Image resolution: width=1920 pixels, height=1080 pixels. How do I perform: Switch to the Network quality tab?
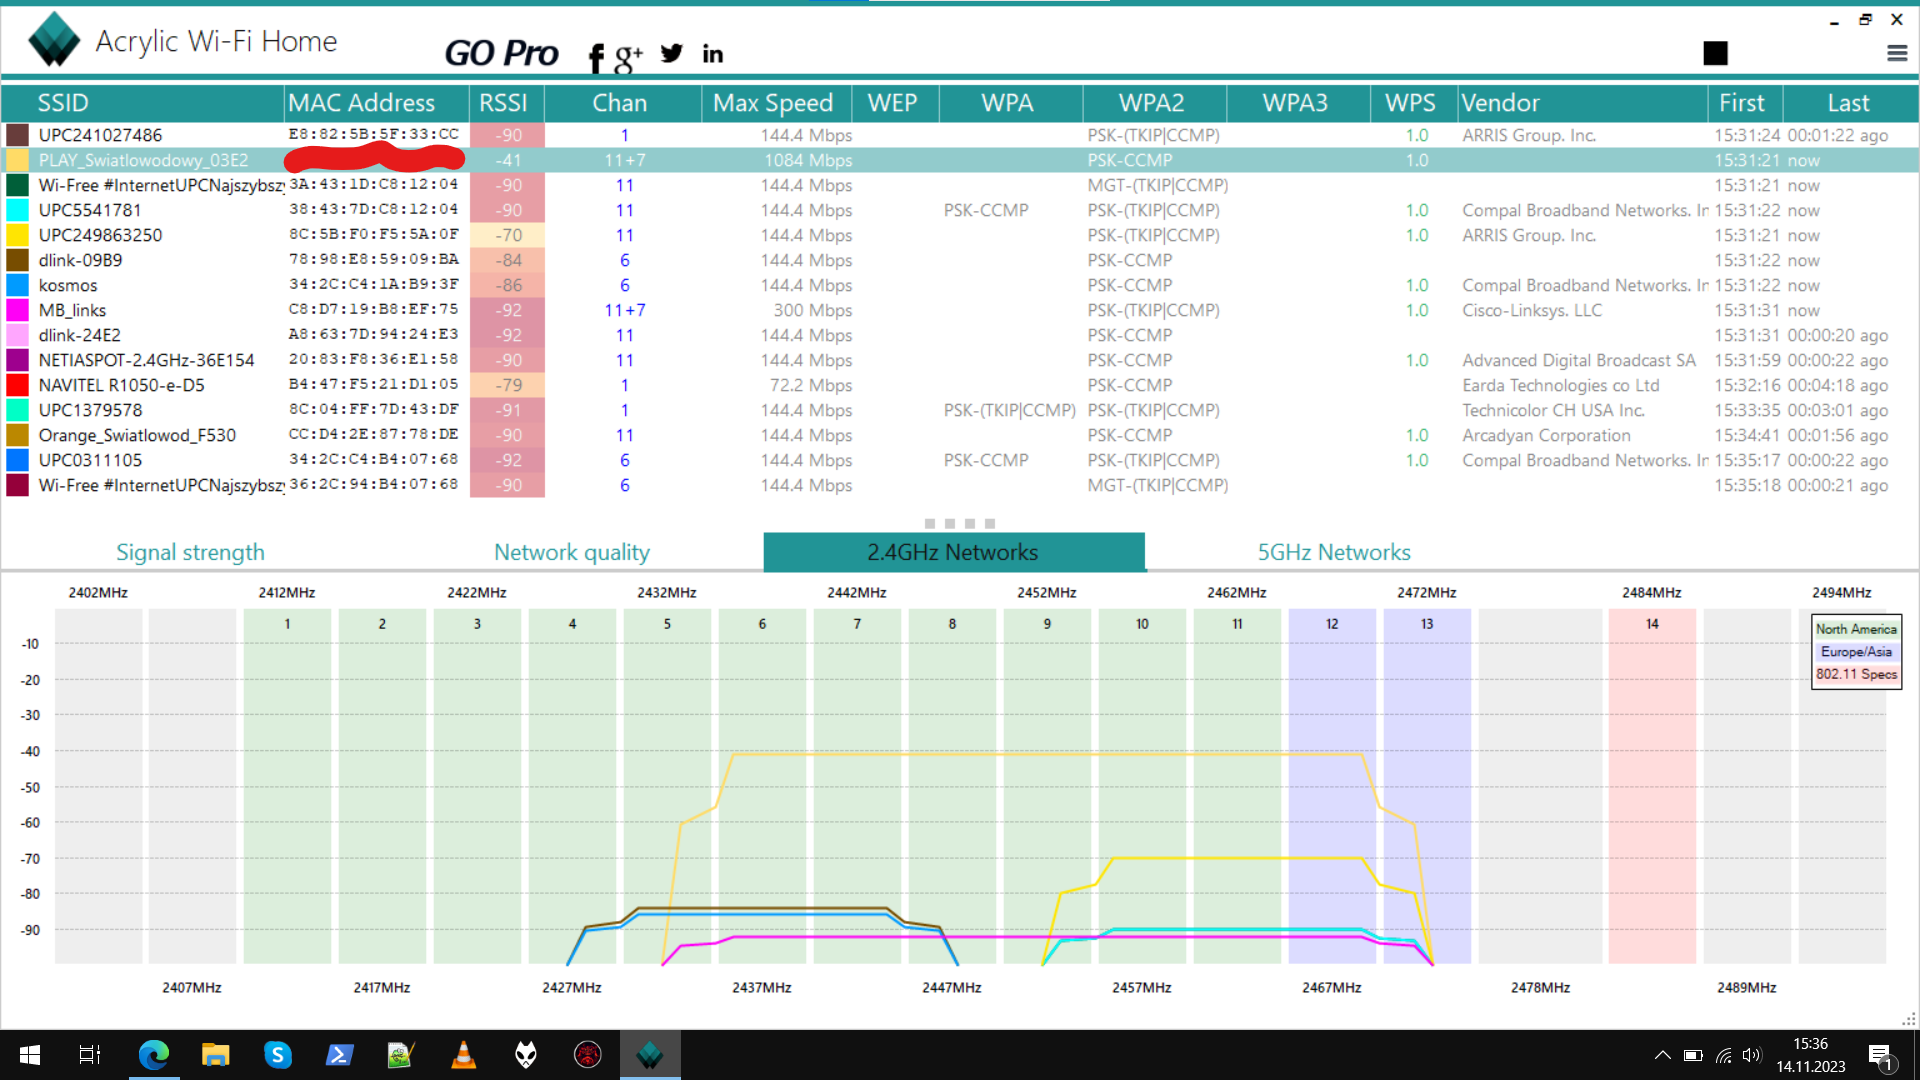[572, 552]
